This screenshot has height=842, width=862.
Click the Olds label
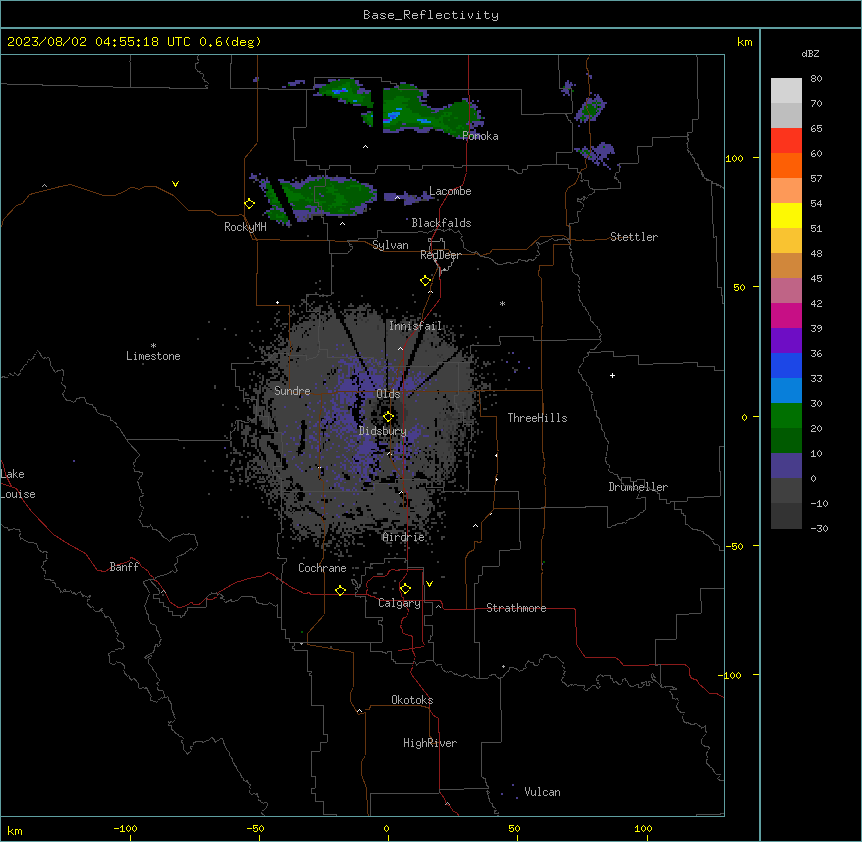(388, 394)
